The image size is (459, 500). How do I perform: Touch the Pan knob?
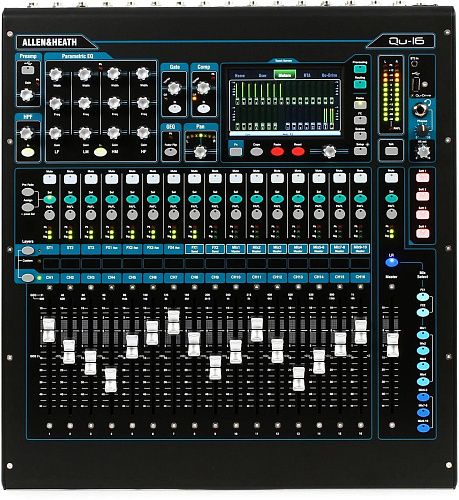[x=200, y=152]
